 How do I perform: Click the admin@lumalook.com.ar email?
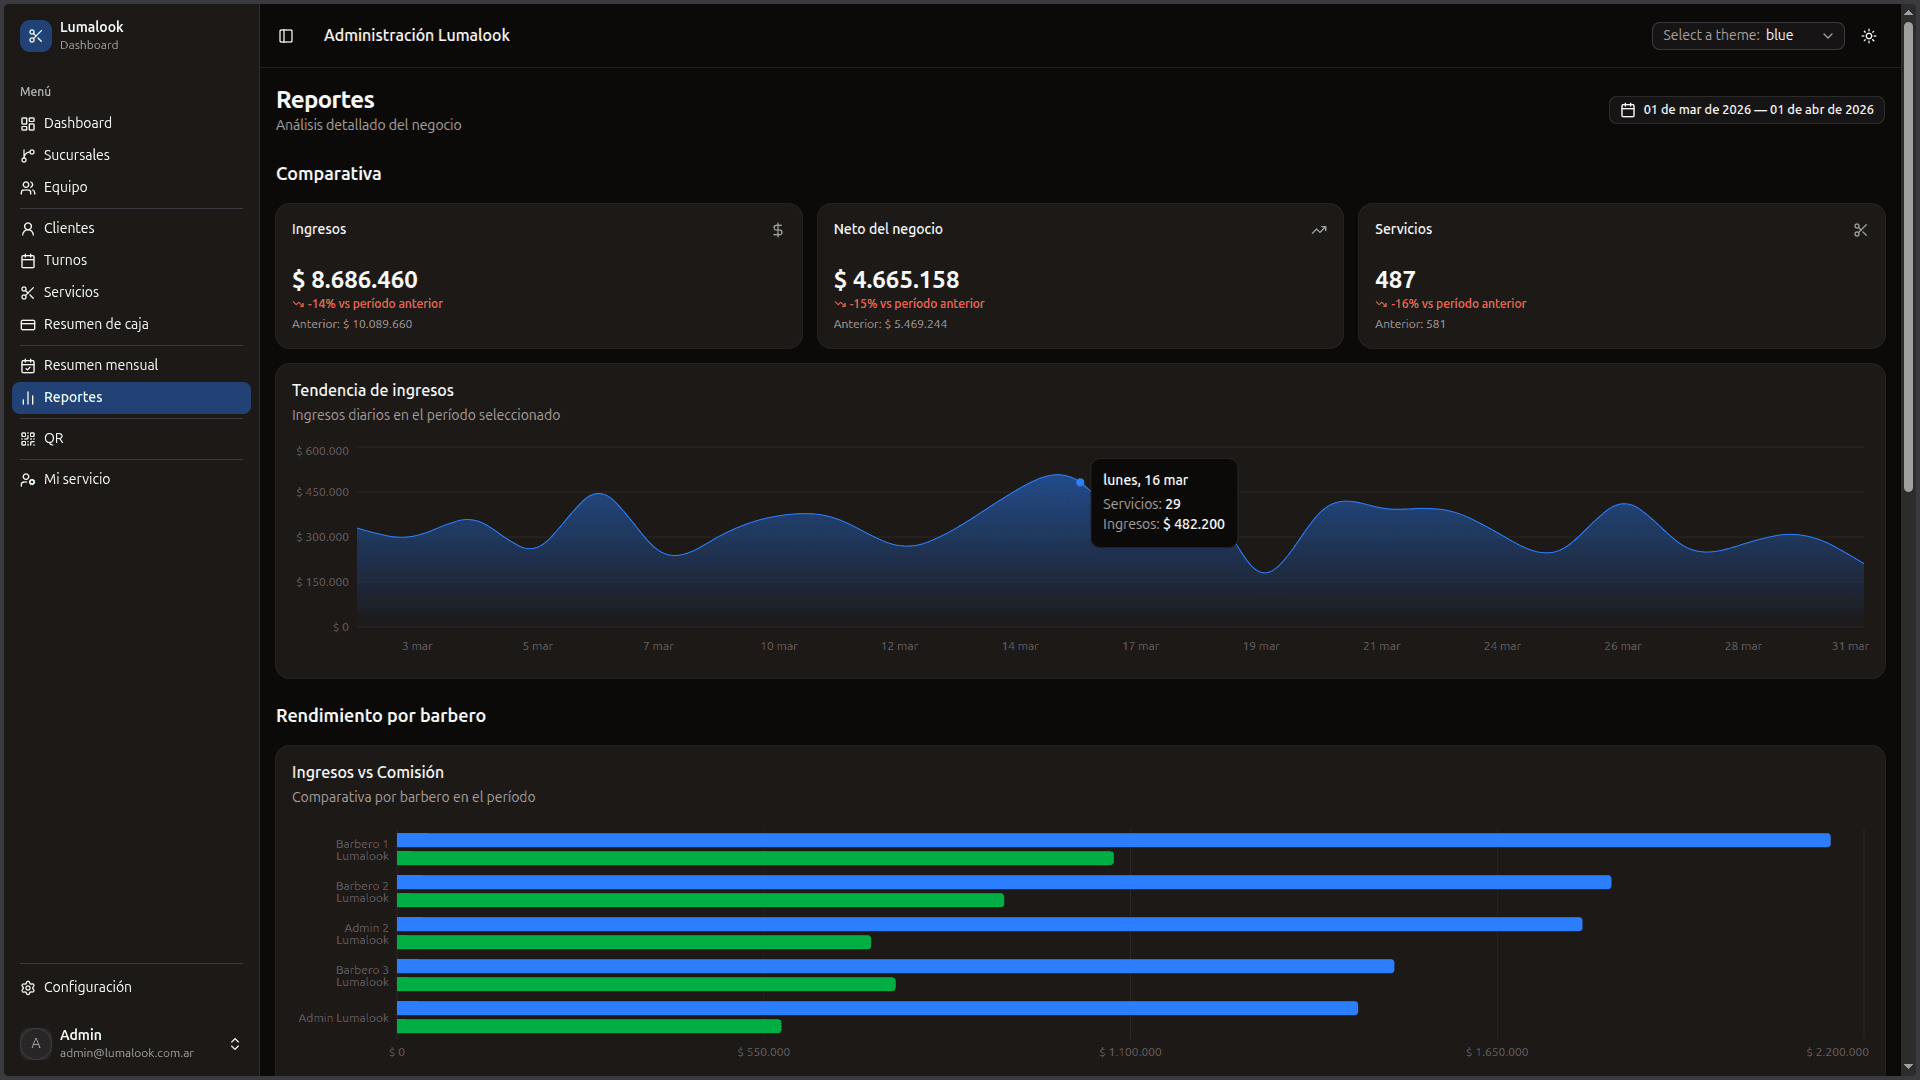[x=127, y=1053]
